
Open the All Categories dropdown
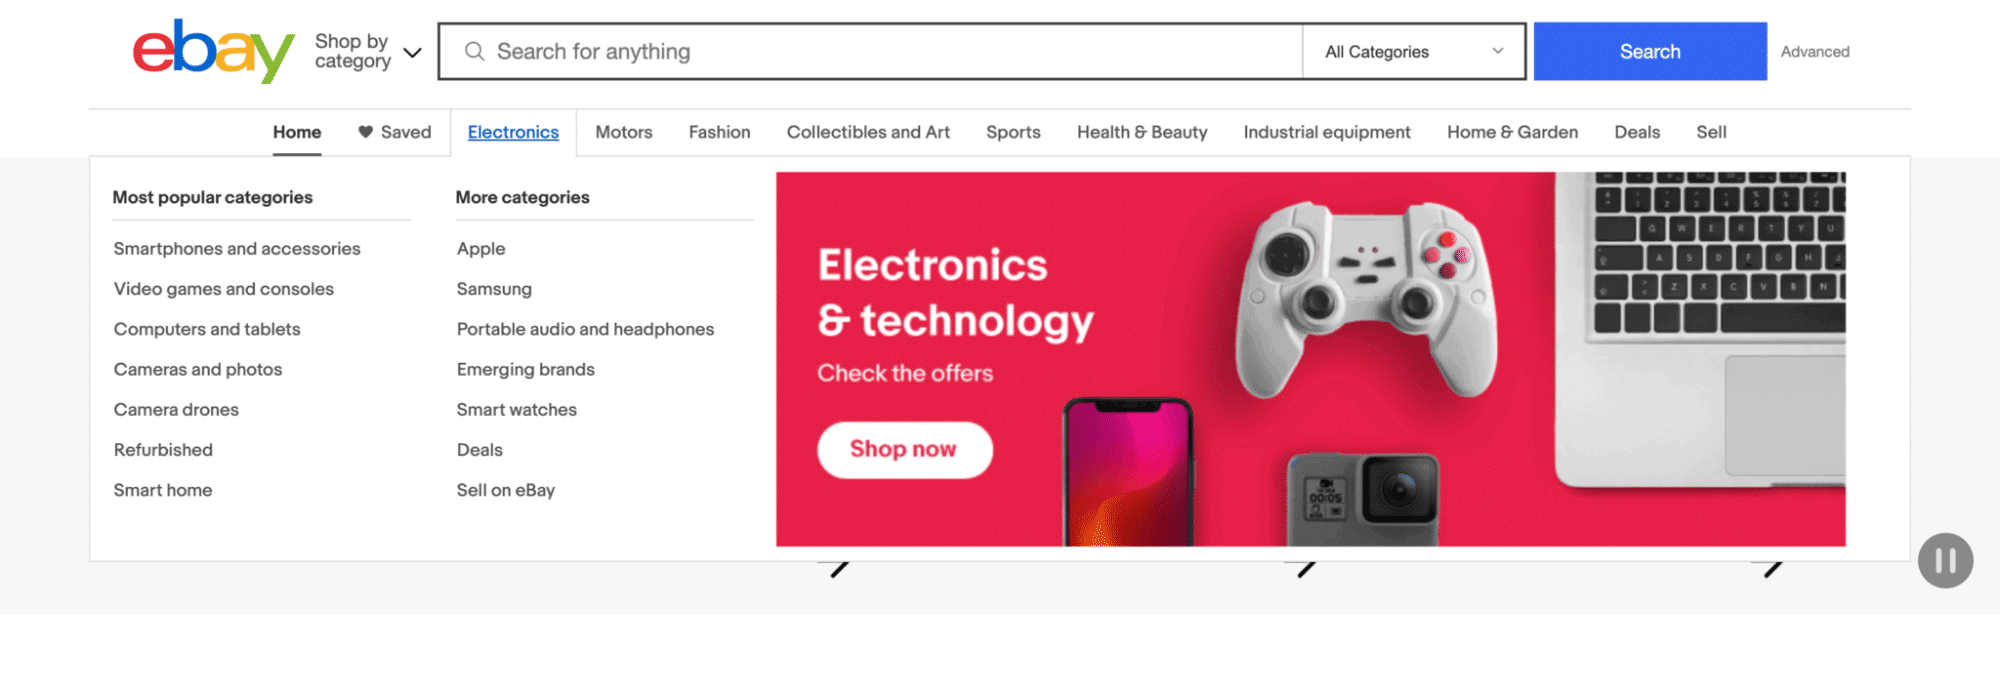pyautogui.click(x=1411, y=51)
